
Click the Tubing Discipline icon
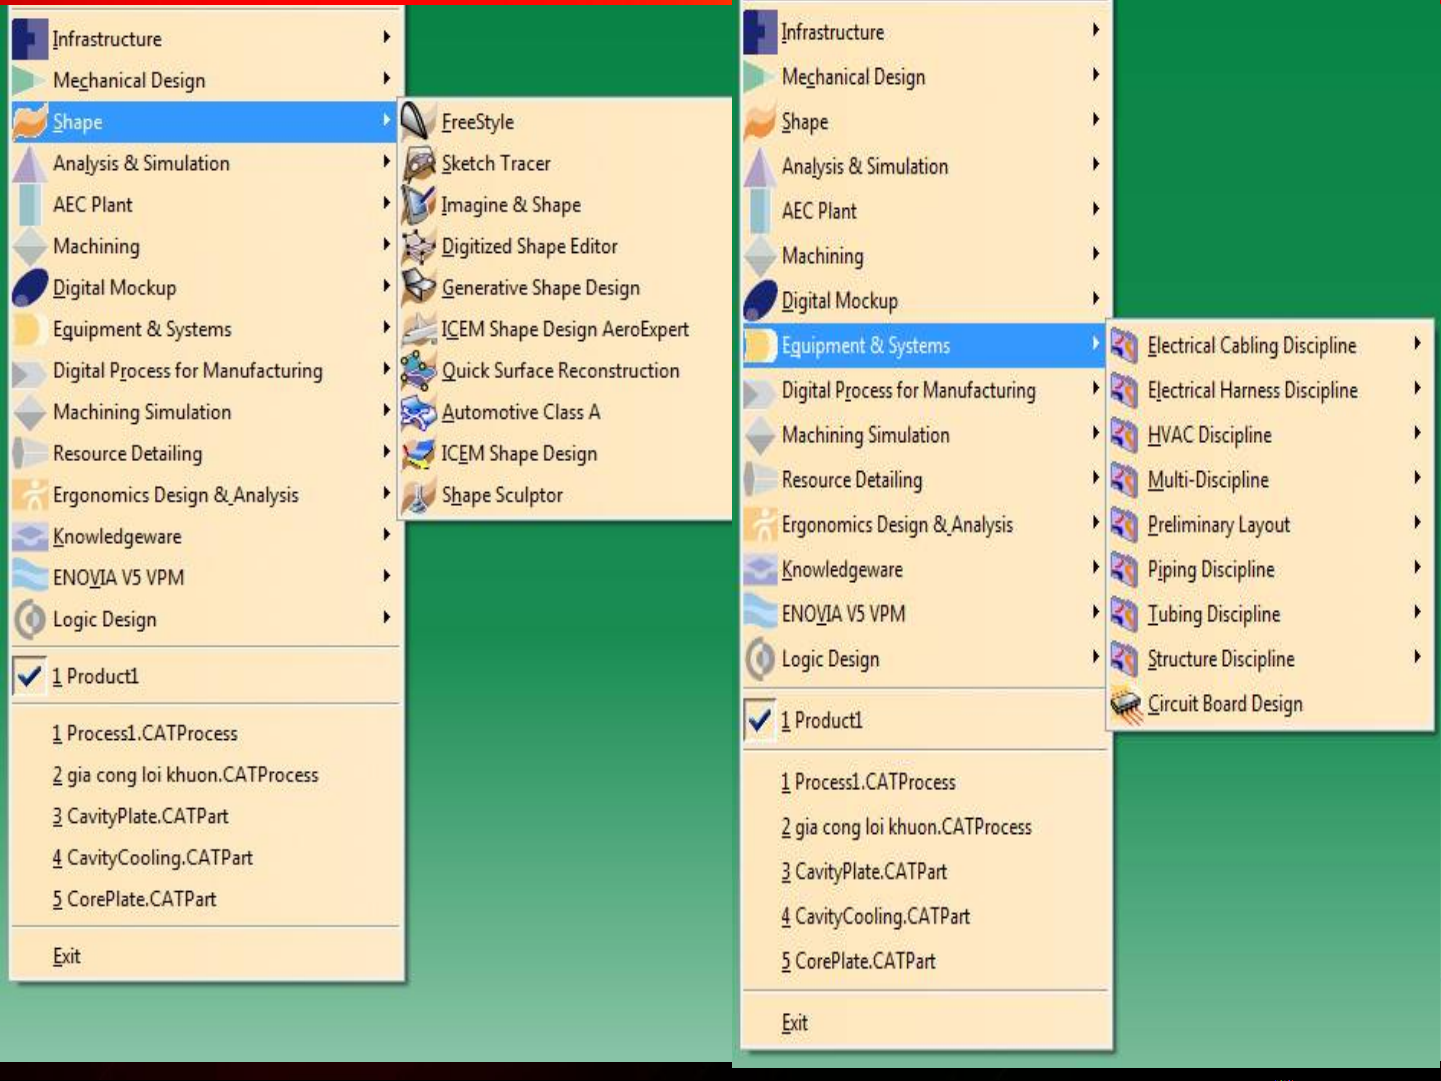(x=1125, y=614)
